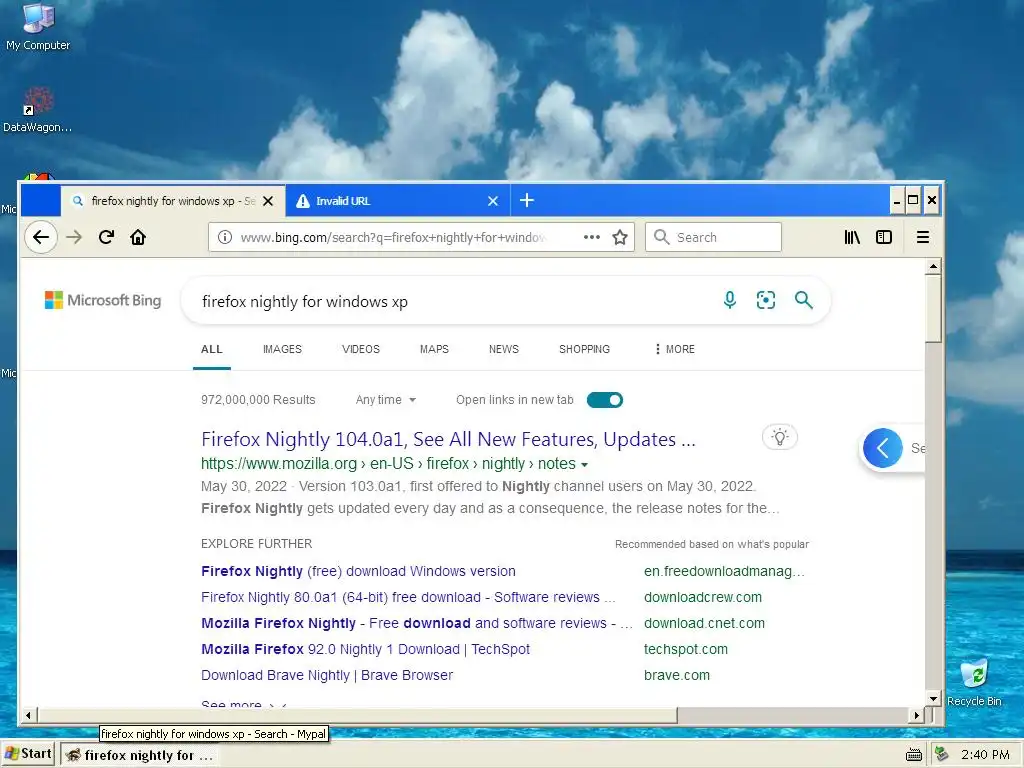Screen dimensions: 1024x768
Task: Click the forward navigation arrow
Action: pos(74,237)
